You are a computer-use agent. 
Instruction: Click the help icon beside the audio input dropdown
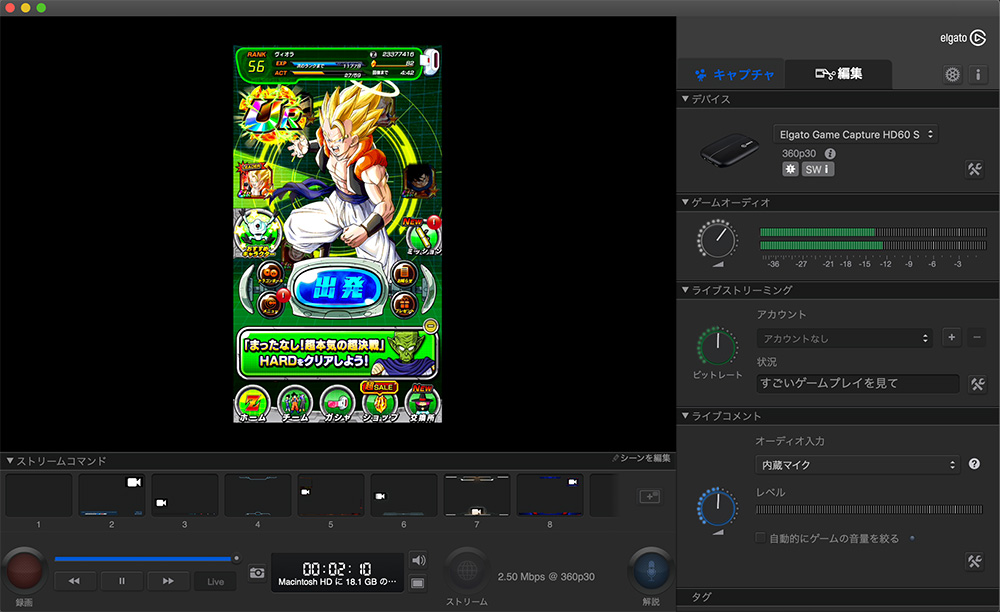973,464
